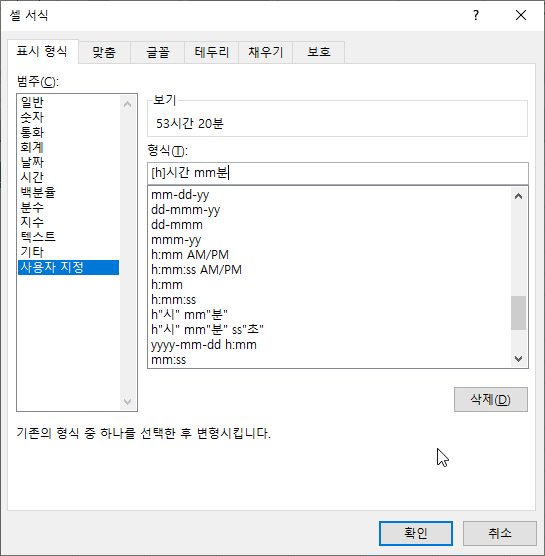Select the 텍스트 category
The image size is (545, 556).
(68, 237)
